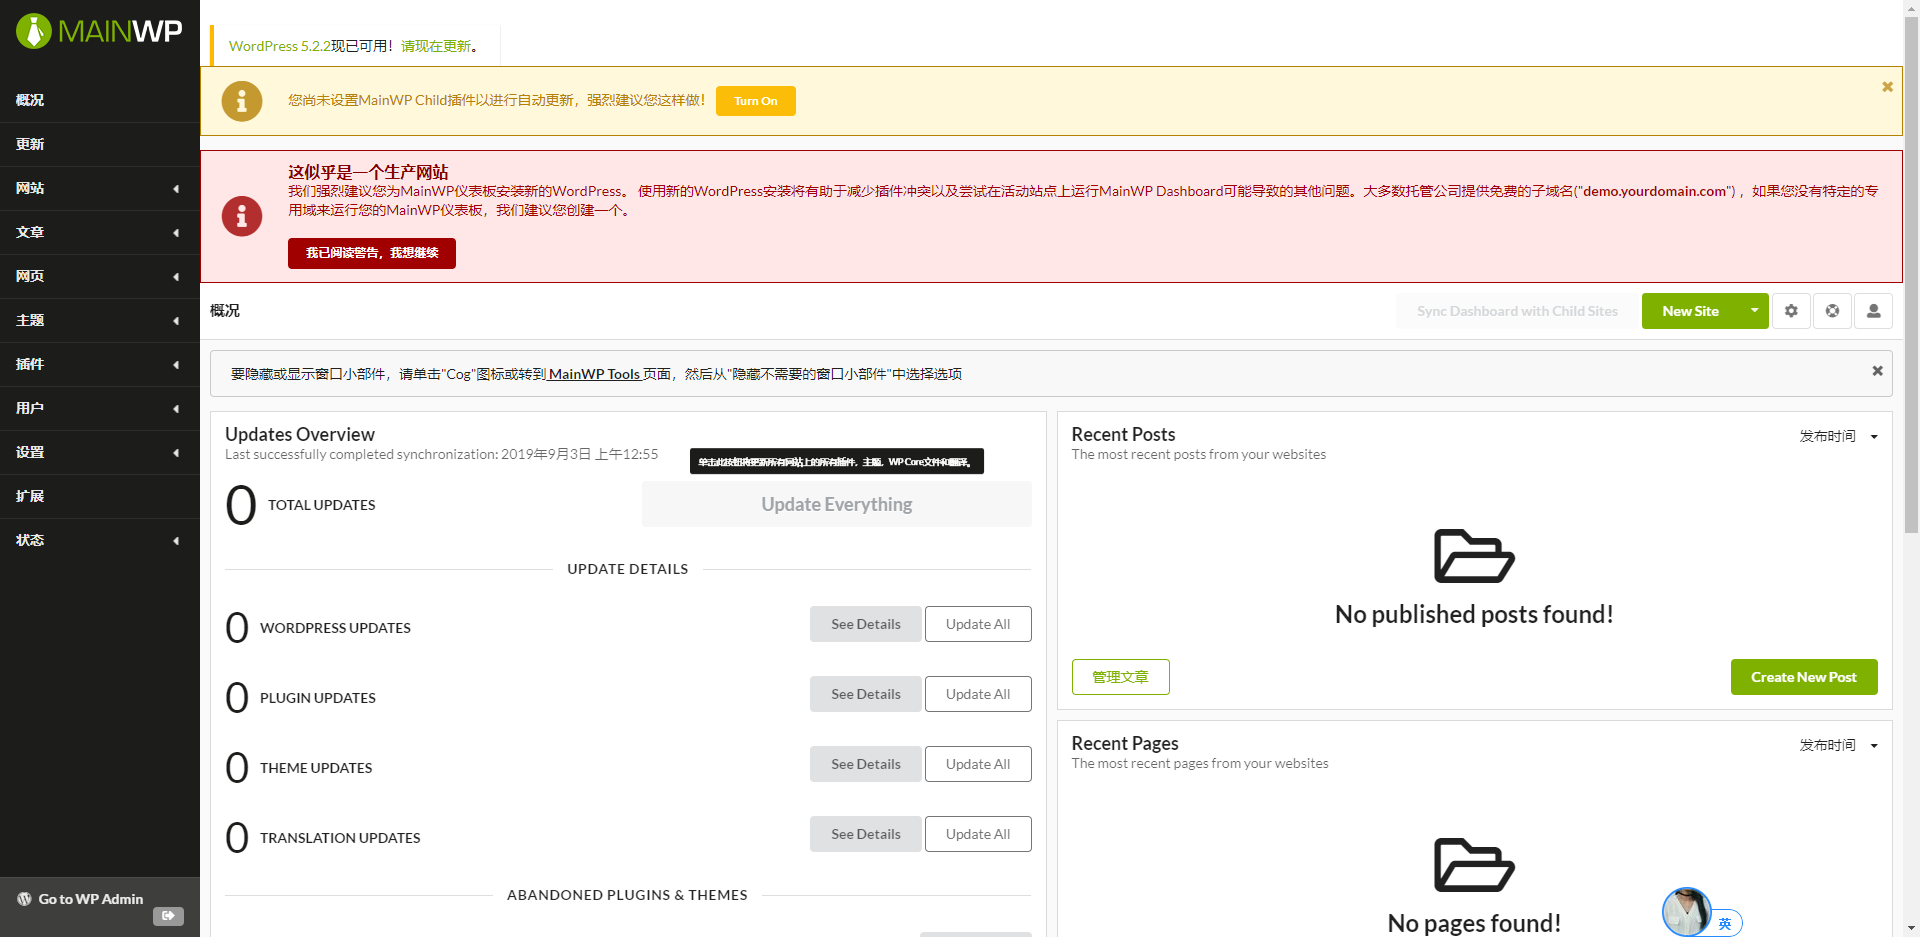Update All WordPress updates

[978, 624]
